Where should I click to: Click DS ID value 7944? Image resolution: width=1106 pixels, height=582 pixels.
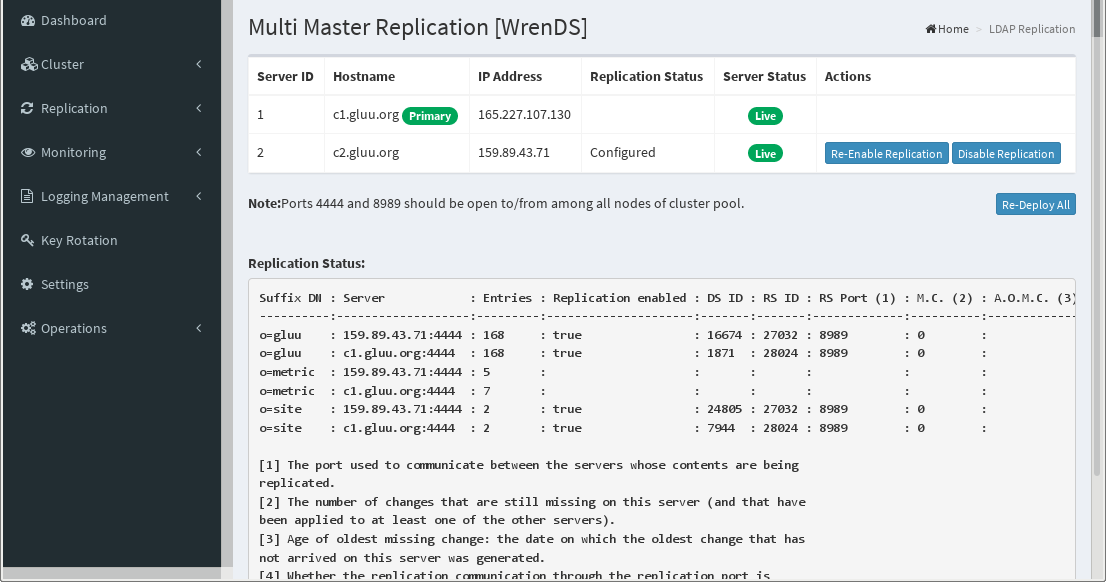(x=721, y=428)
